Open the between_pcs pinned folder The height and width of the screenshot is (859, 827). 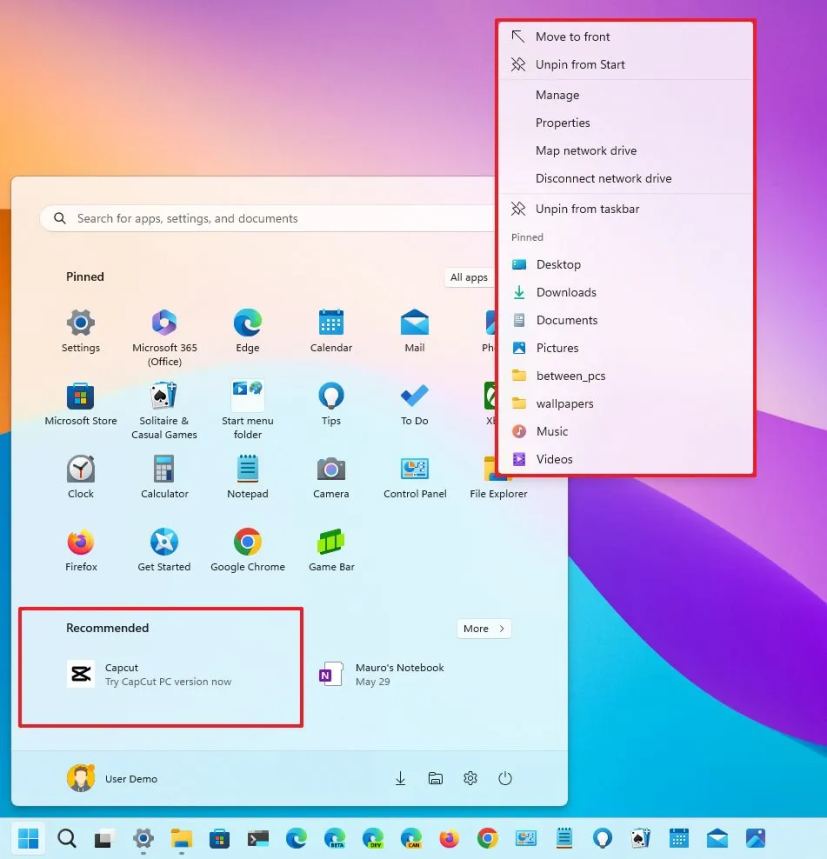pyautogui.click(x=625, y=376)
